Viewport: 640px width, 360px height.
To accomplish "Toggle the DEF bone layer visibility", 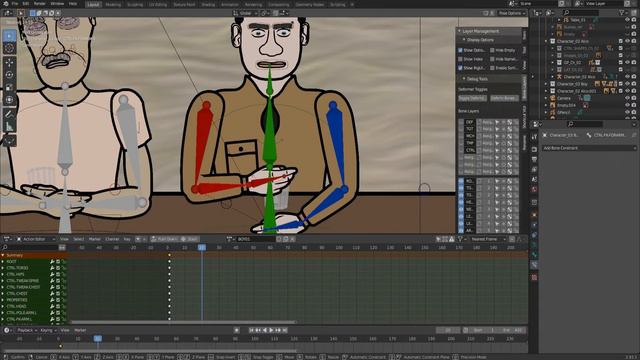I will coord(461,122).
